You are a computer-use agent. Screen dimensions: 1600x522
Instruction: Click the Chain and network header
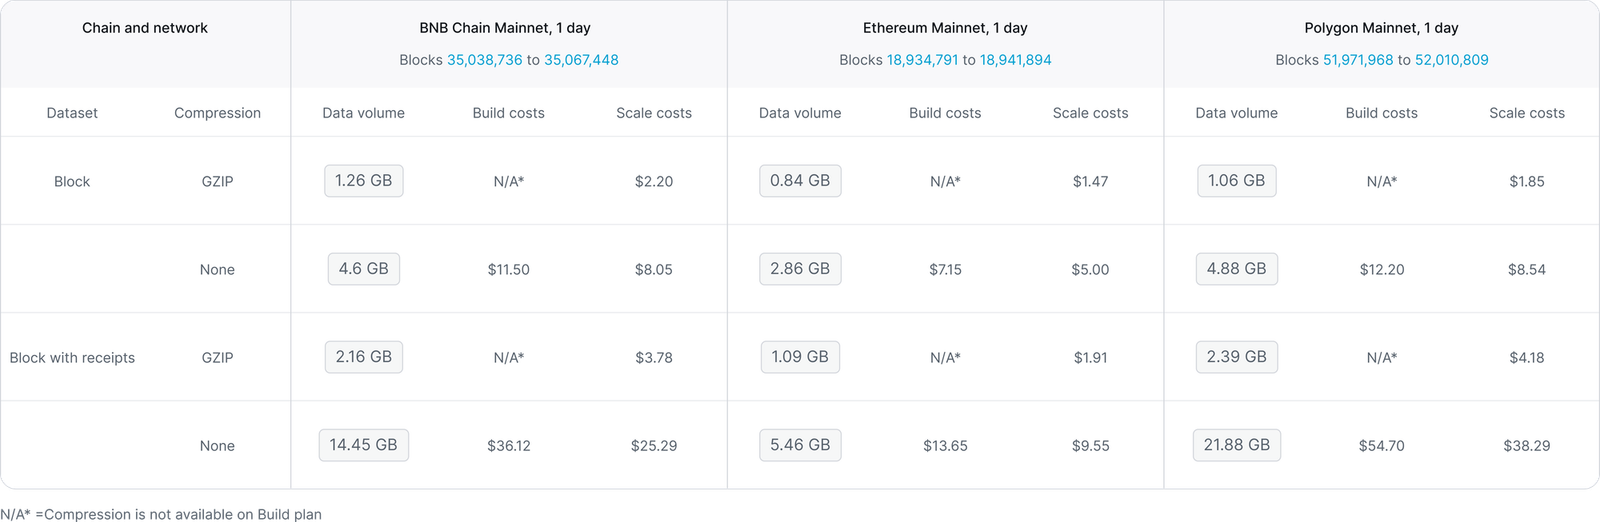(x=145, y=28)
